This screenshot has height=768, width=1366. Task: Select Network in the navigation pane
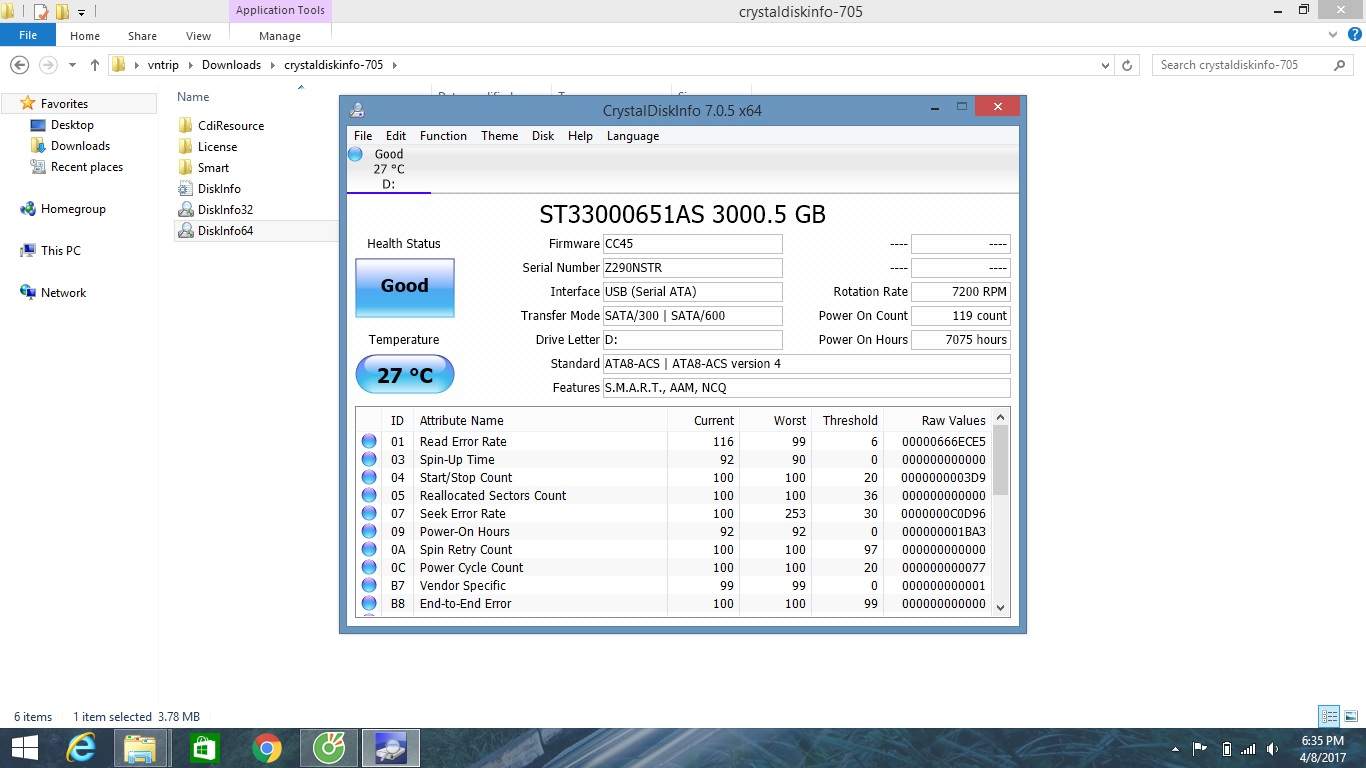[63, 293]
